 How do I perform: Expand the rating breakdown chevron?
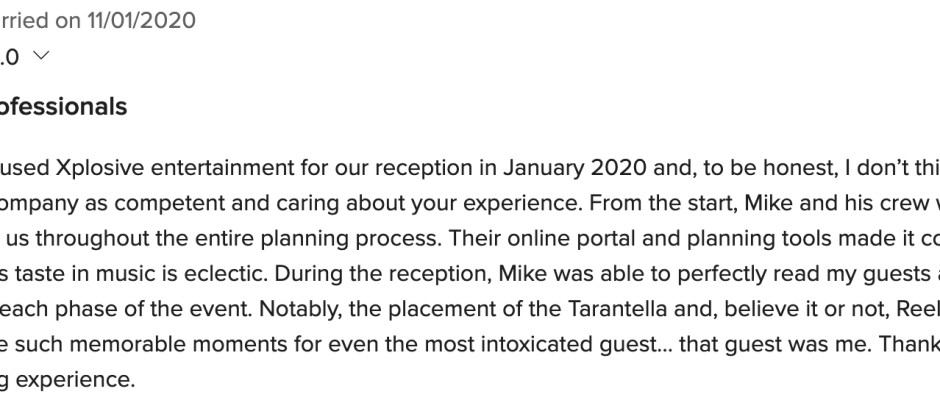pos(41,56)
